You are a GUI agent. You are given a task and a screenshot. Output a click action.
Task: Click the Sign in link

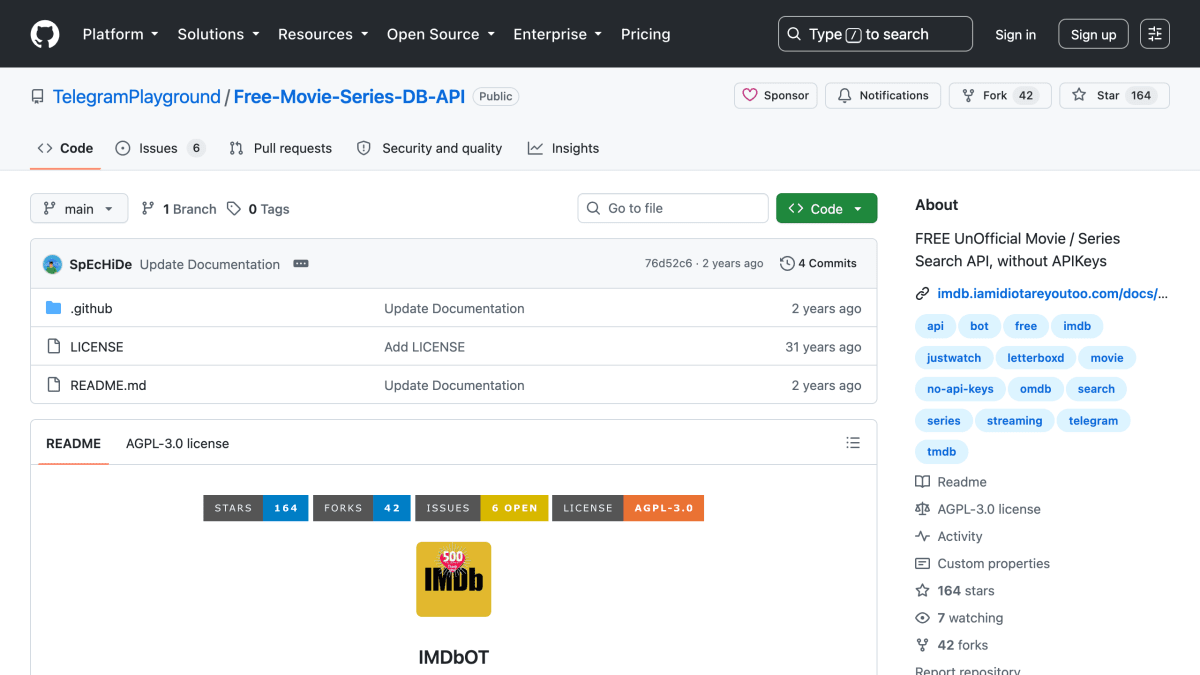(x=1015, y=34)
